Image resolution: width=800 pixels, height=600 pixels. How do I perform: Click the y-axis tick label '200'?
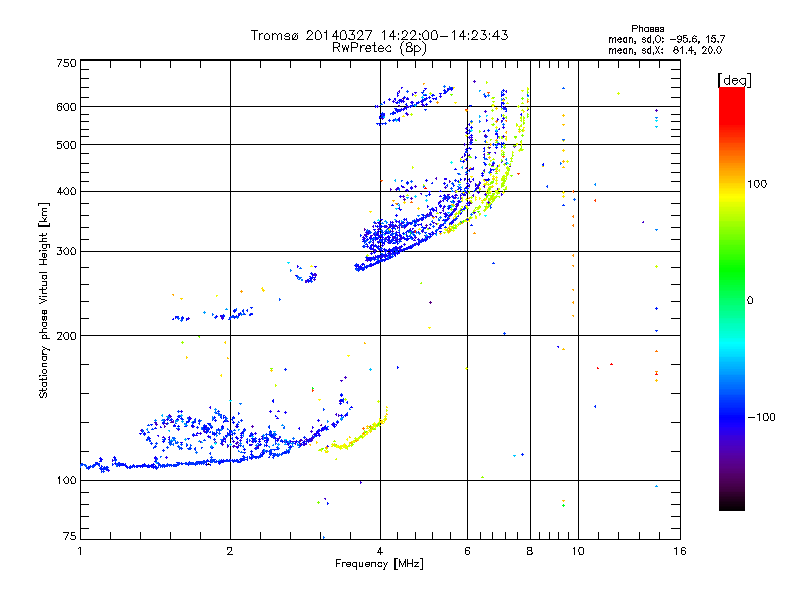(66, 335)
